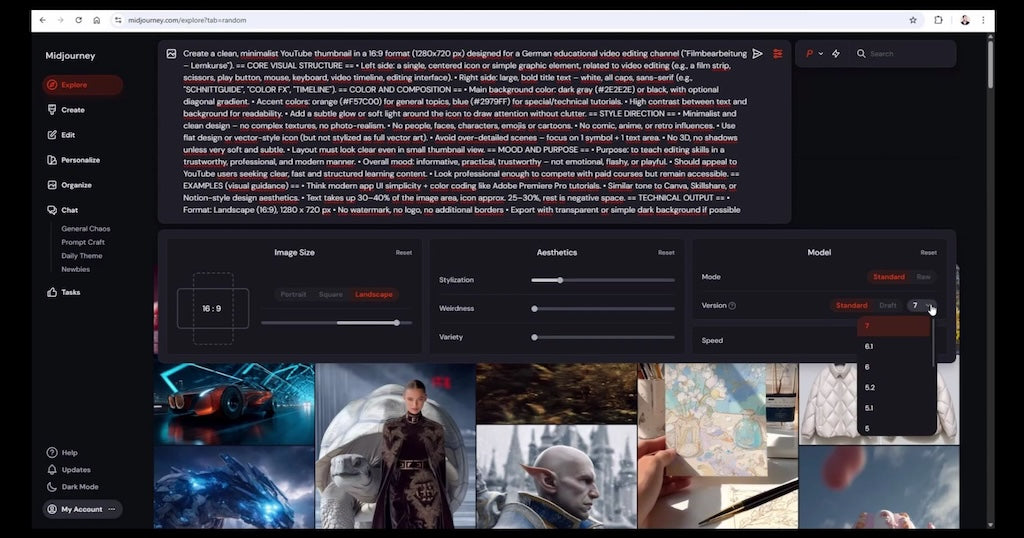Screen dimensions: 1024x538
Task: Reset the Aesthetics settings
Action: tap(666, 253)
